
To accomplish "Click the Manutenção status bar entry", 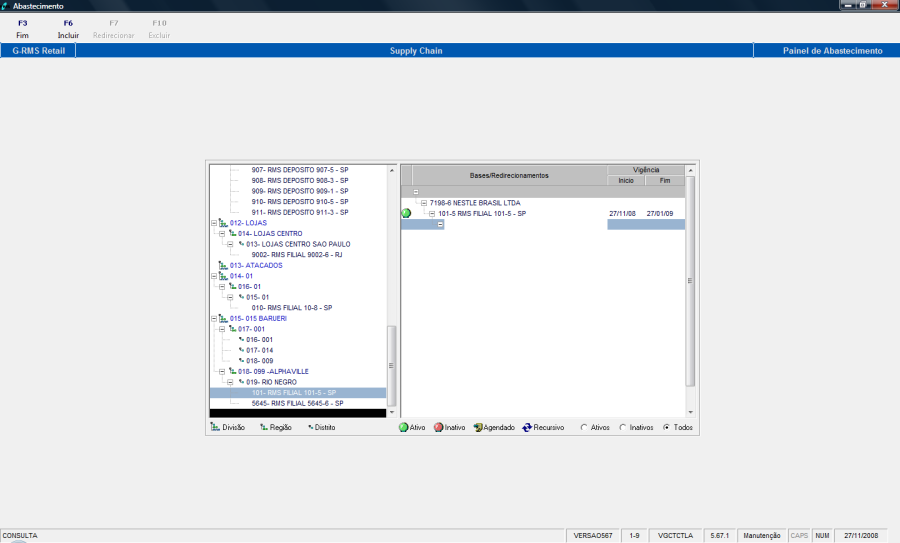I will tap(762, 536).
